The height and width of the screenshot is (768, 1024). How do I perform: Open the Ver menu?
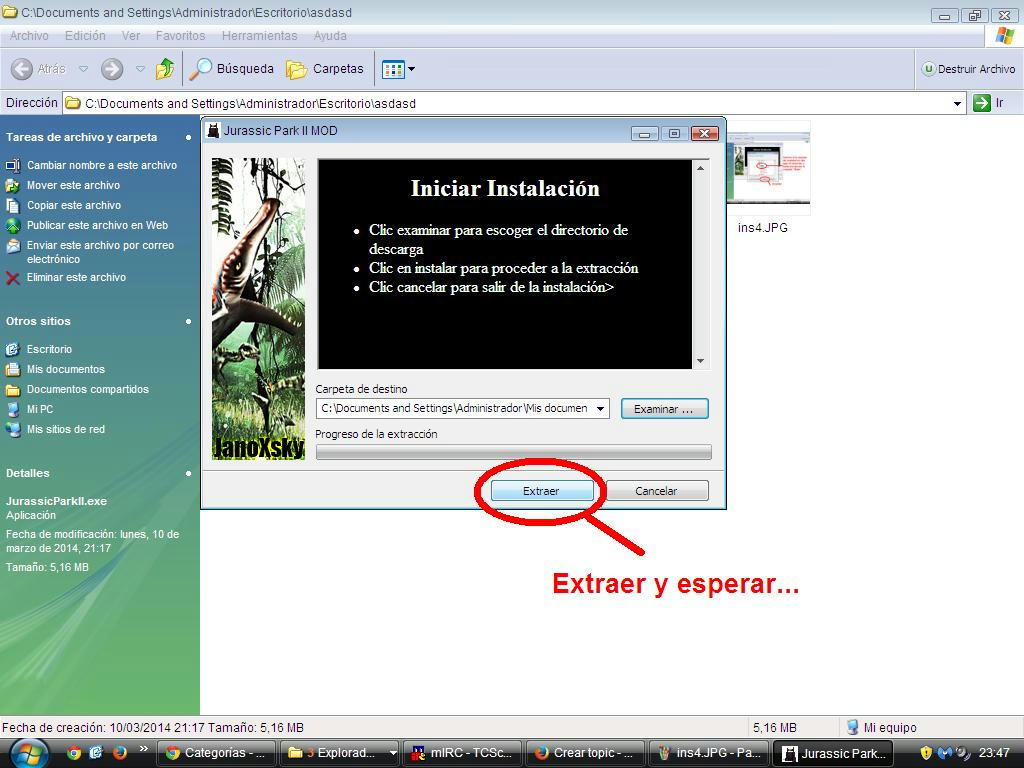click(131, 35)
